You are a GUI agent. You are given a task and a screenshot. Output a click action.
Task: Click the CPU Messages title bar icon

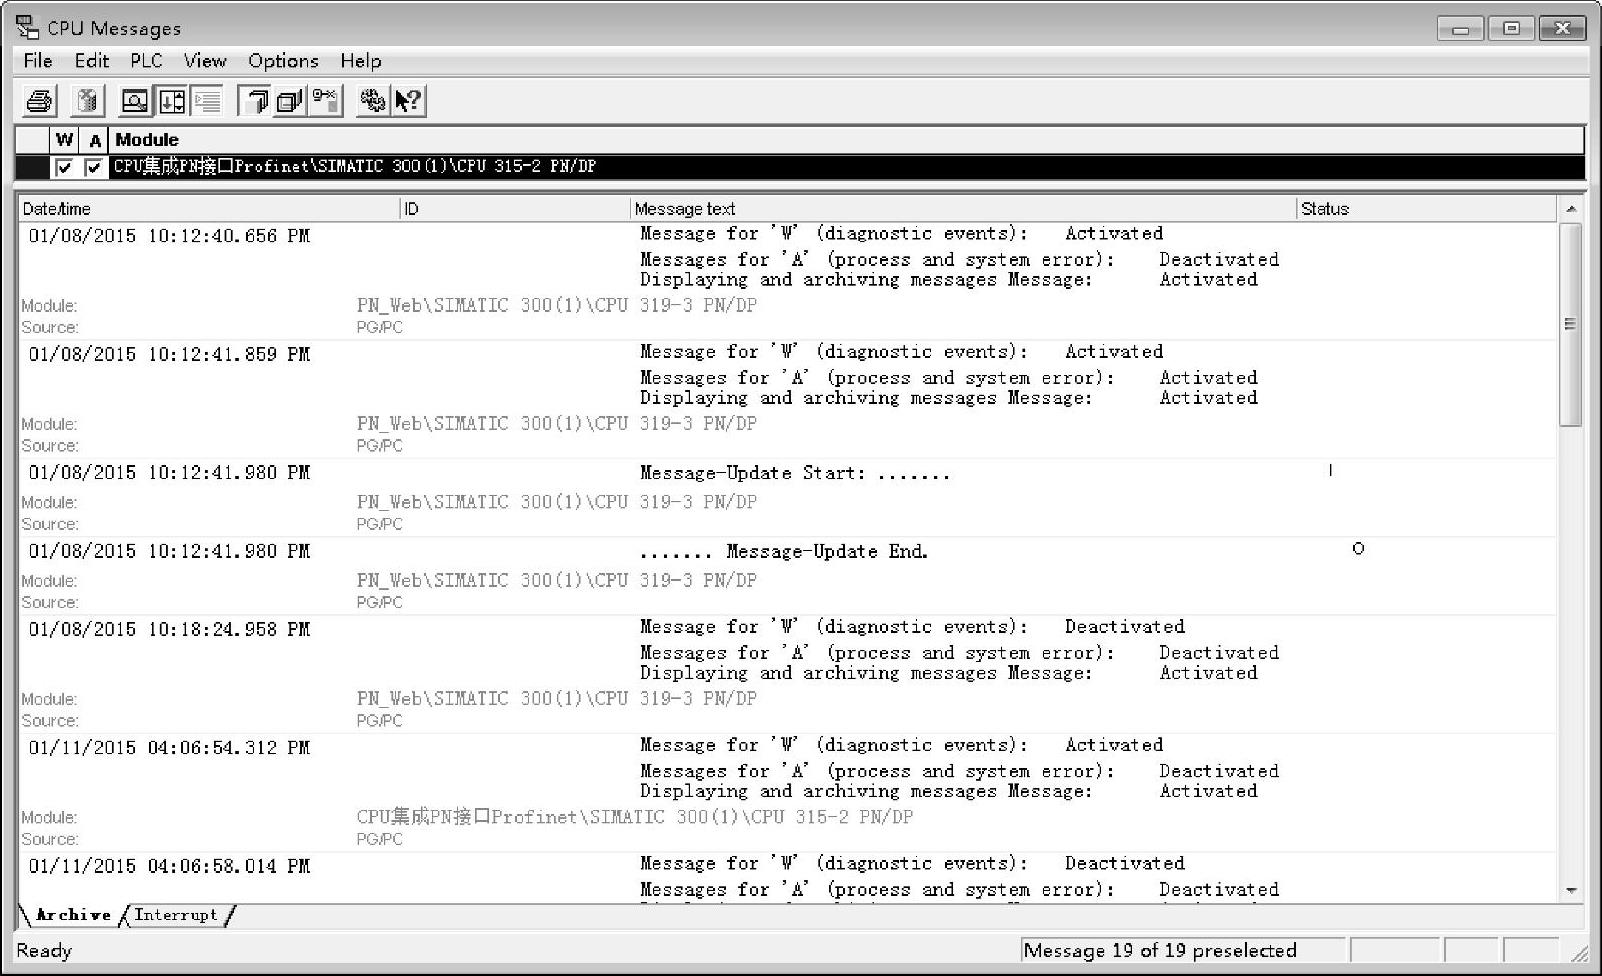tap(28, 28)
